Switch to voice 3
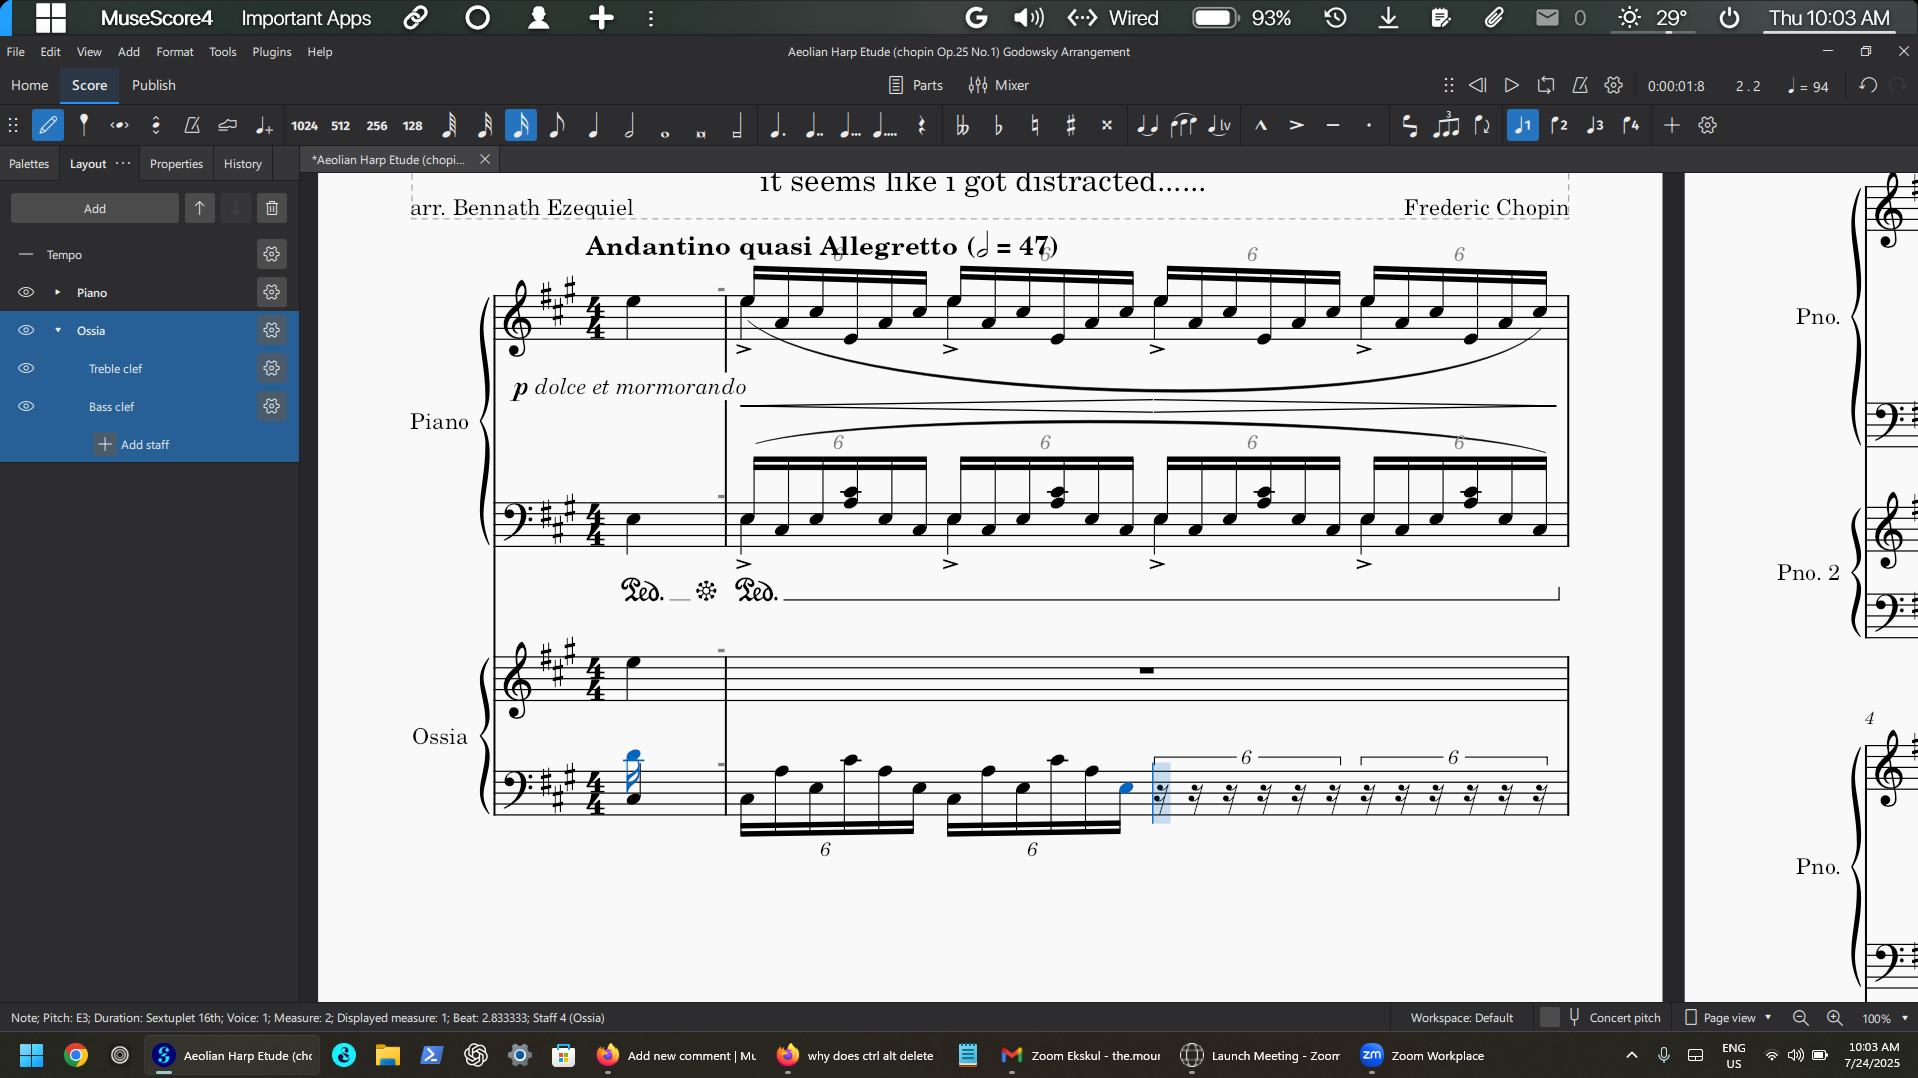1918x1078 pixels. click(1595, 126)
